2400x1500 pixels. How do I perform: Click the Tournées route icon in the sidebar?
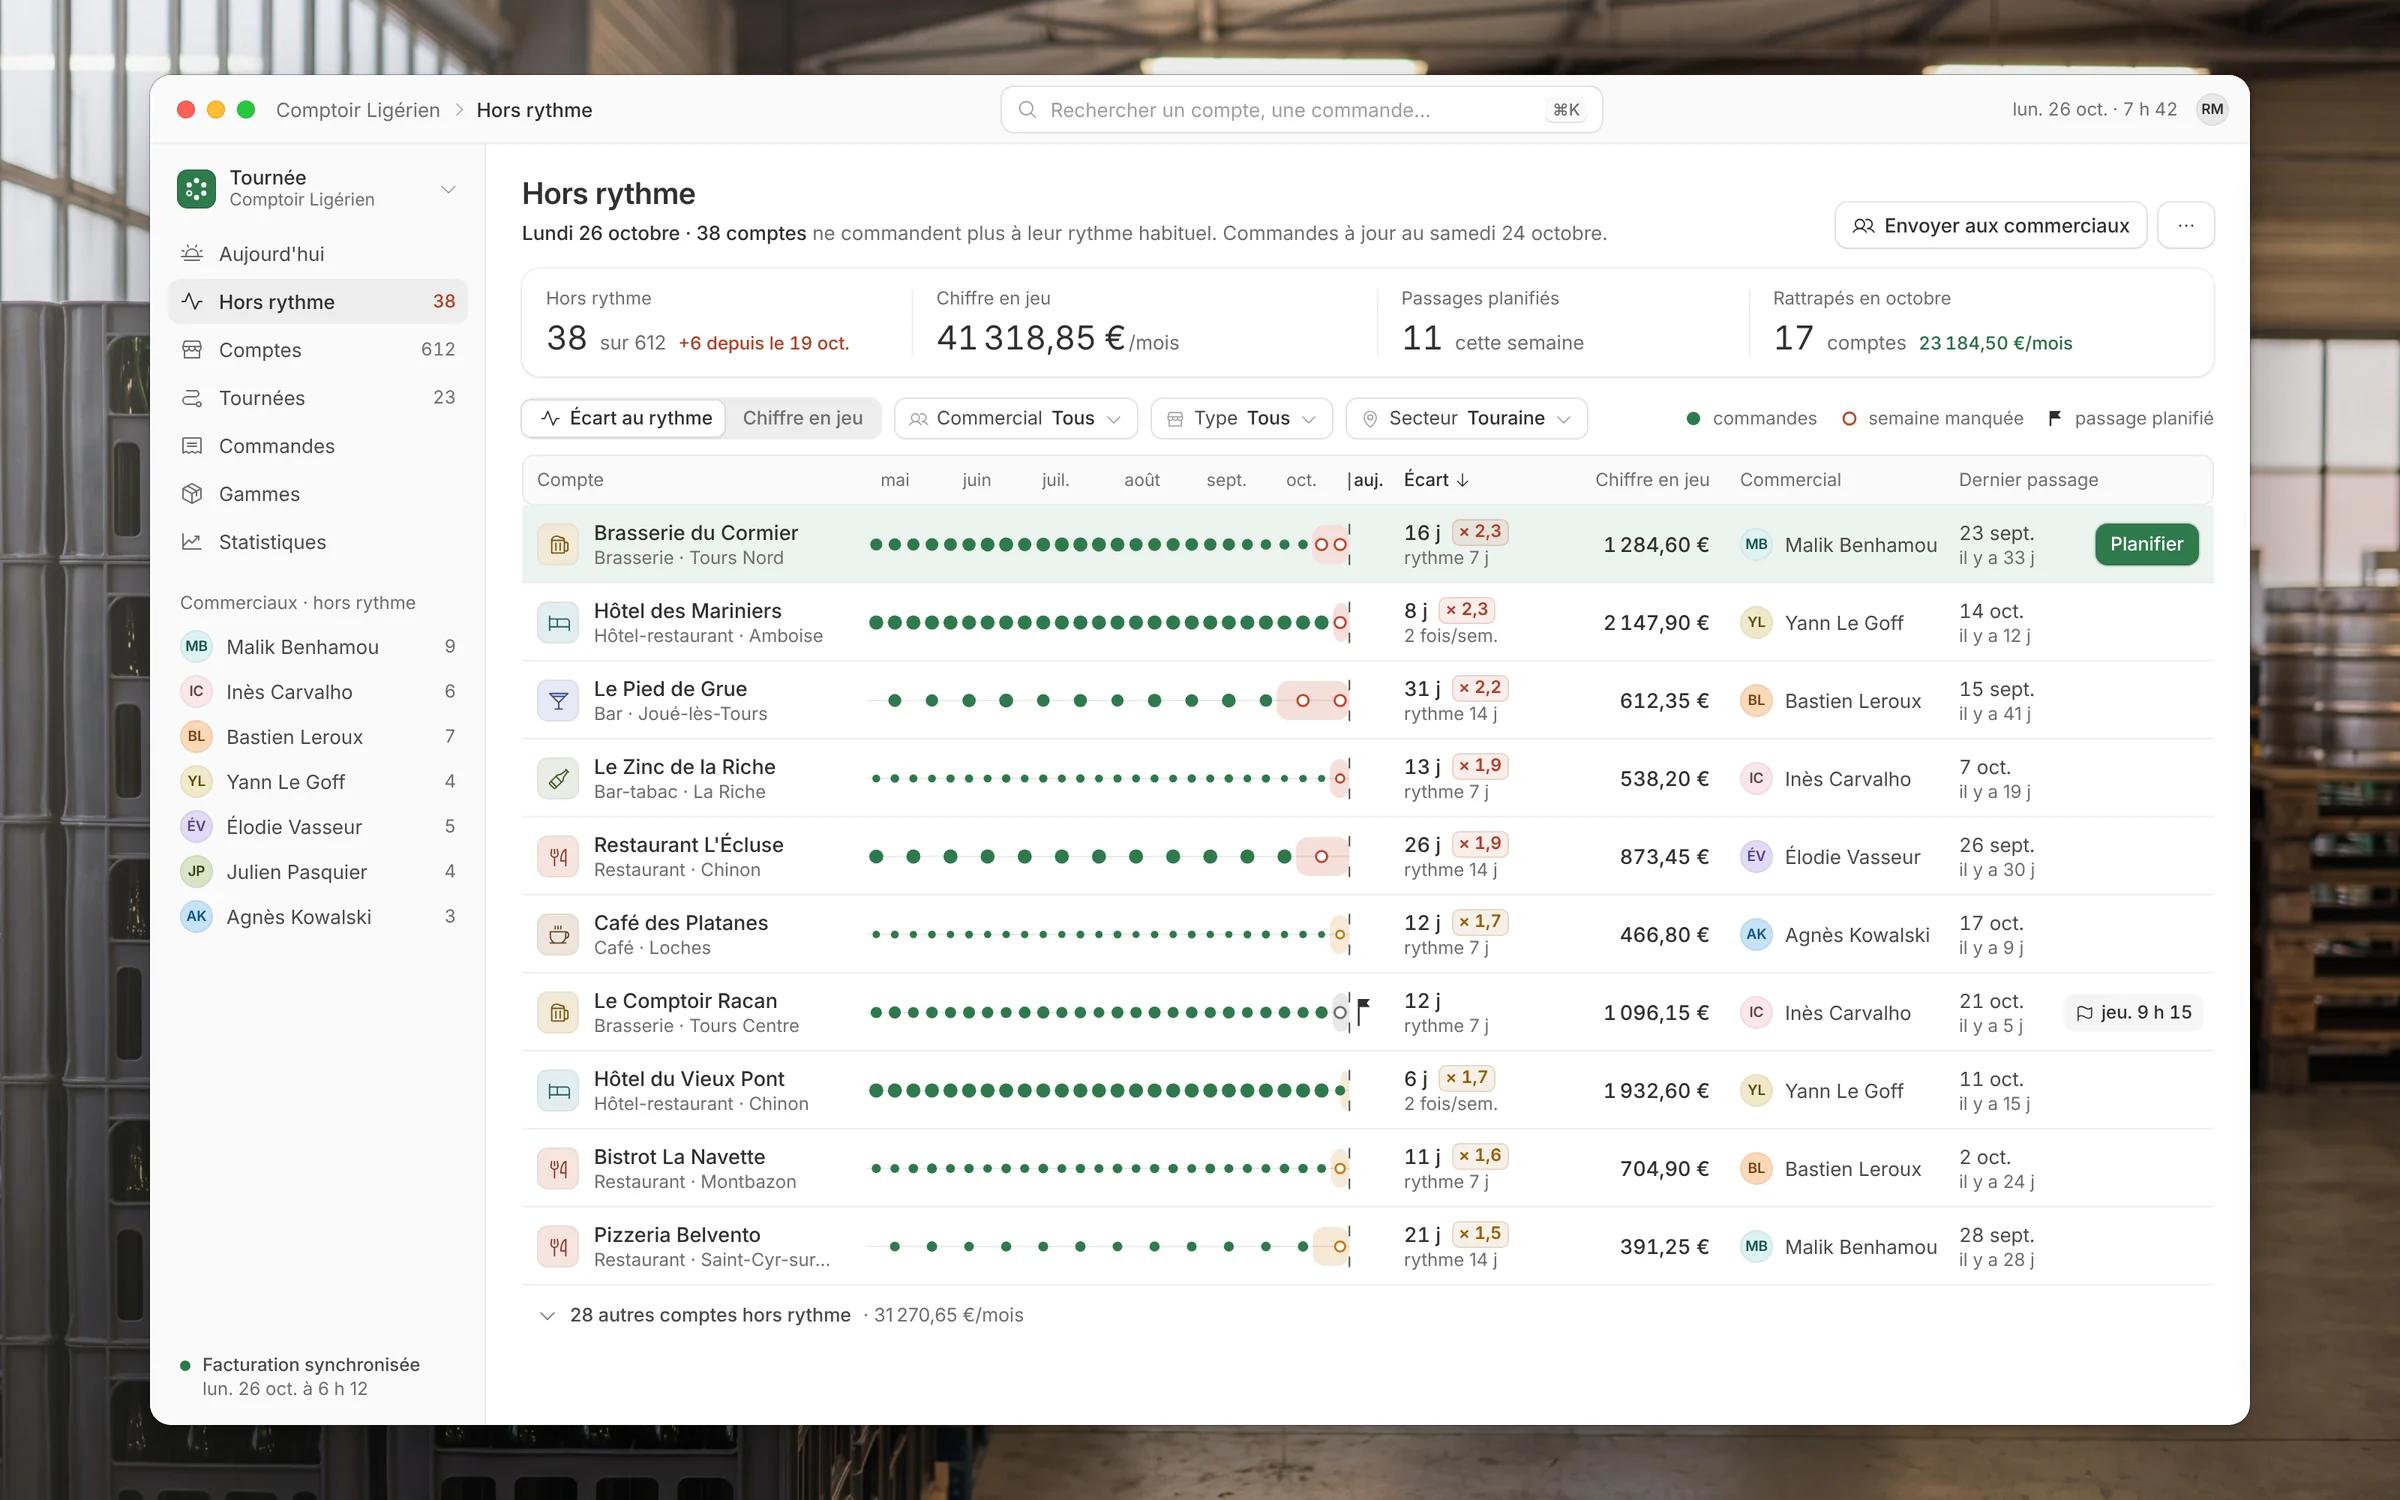point(192,398)
